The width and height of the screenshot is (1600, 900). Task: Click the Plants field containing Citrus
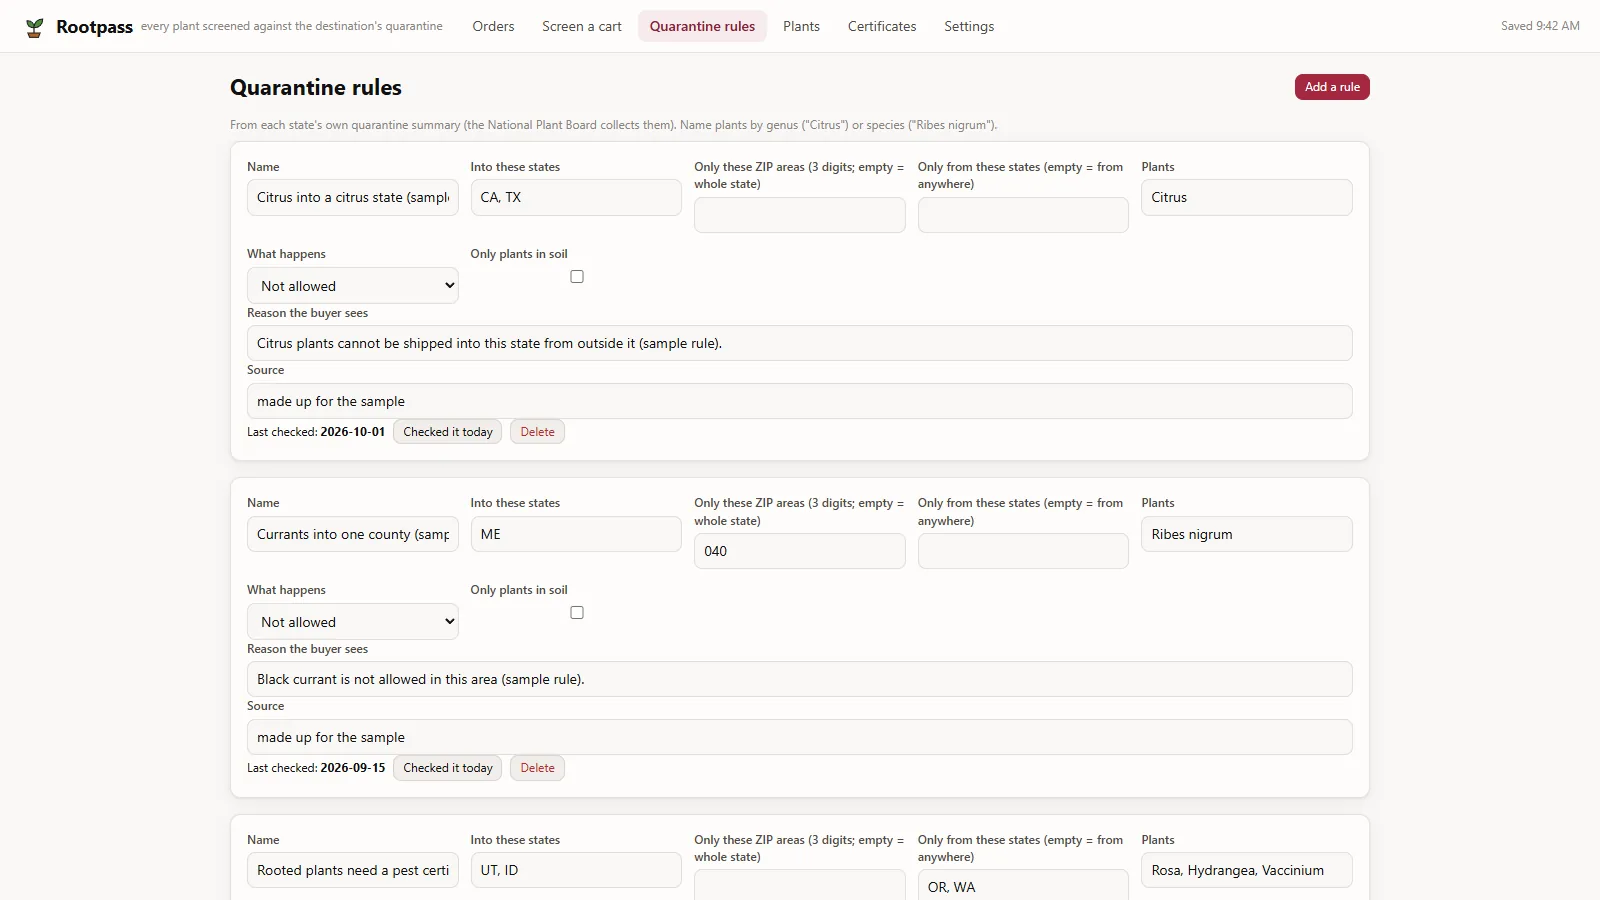click(1247, 197)
